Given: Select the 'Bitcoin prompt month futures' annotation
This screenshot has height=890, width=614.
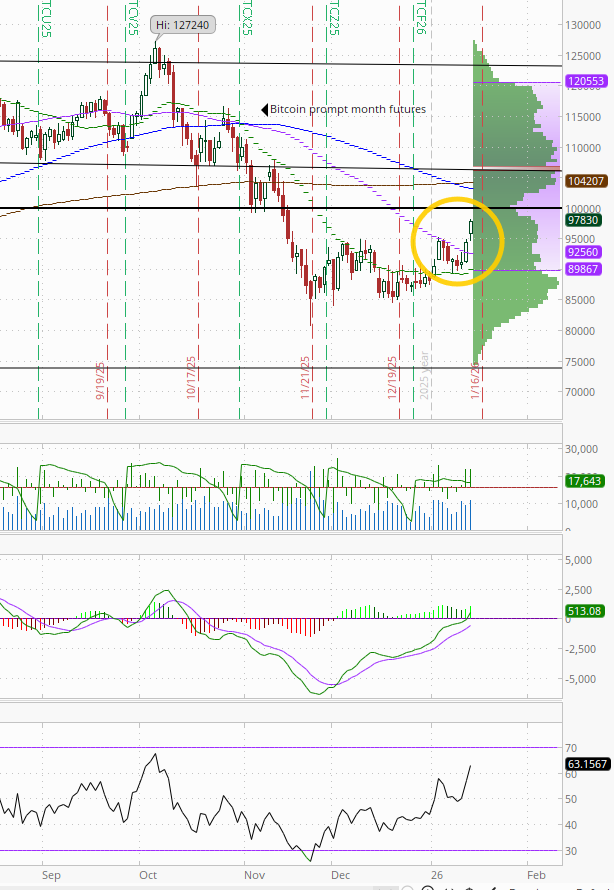Looking at the screenshot, I should pos(347,109).
